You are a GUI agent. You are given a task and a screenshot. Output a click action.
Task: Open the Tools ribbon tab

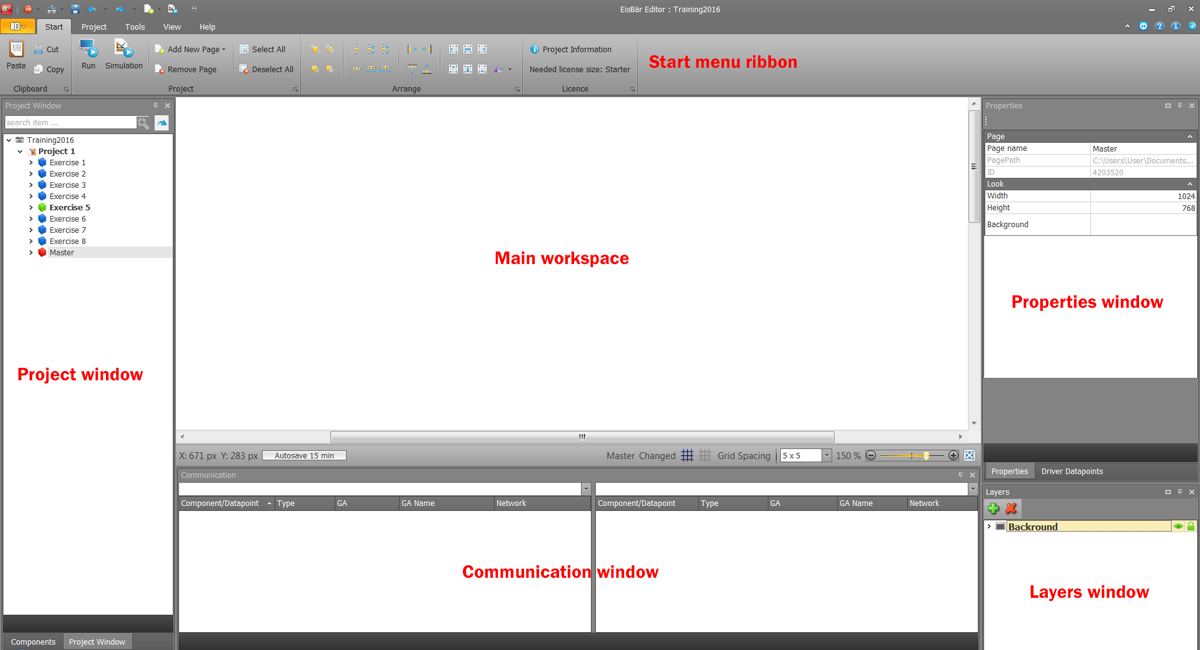(135, 27)
